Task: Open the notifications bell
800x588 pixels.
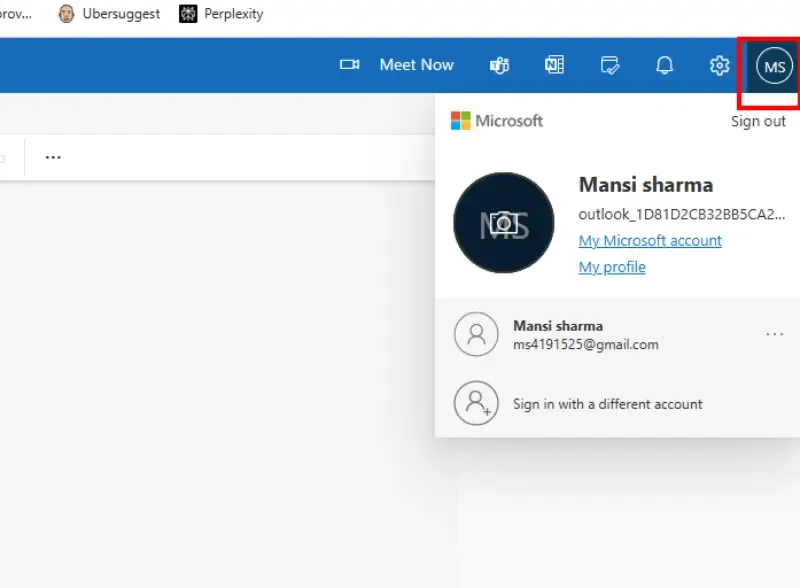Action: 664,64
